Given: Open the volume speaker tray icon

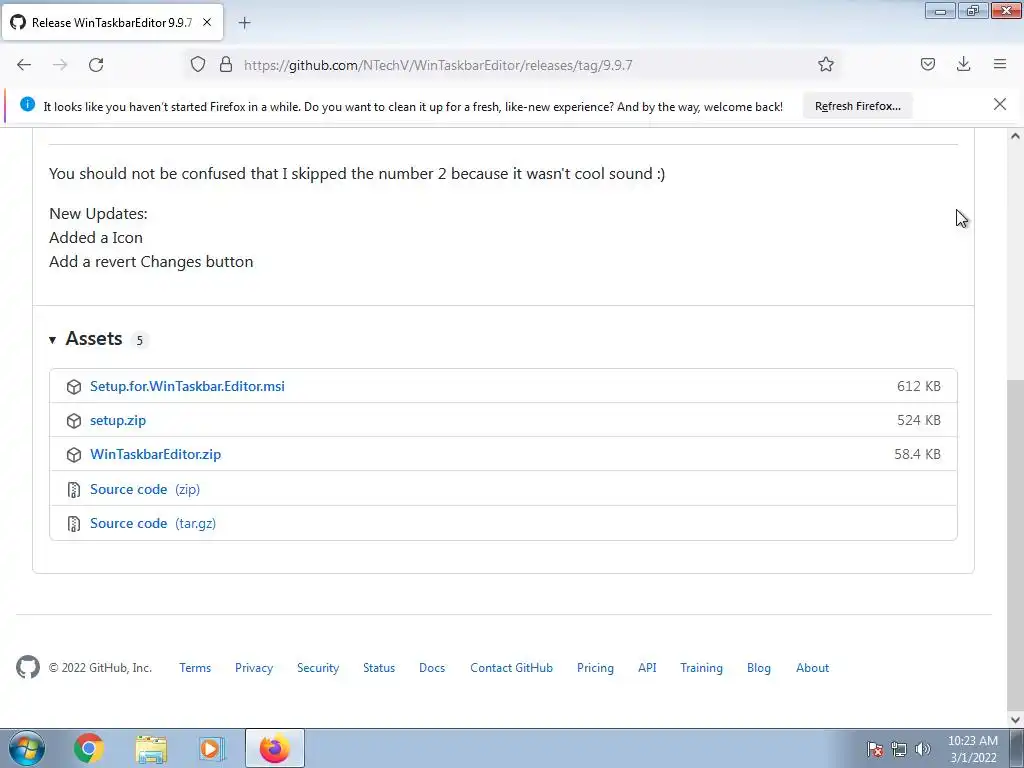Looking at the screenshot, I should point(923,749).
